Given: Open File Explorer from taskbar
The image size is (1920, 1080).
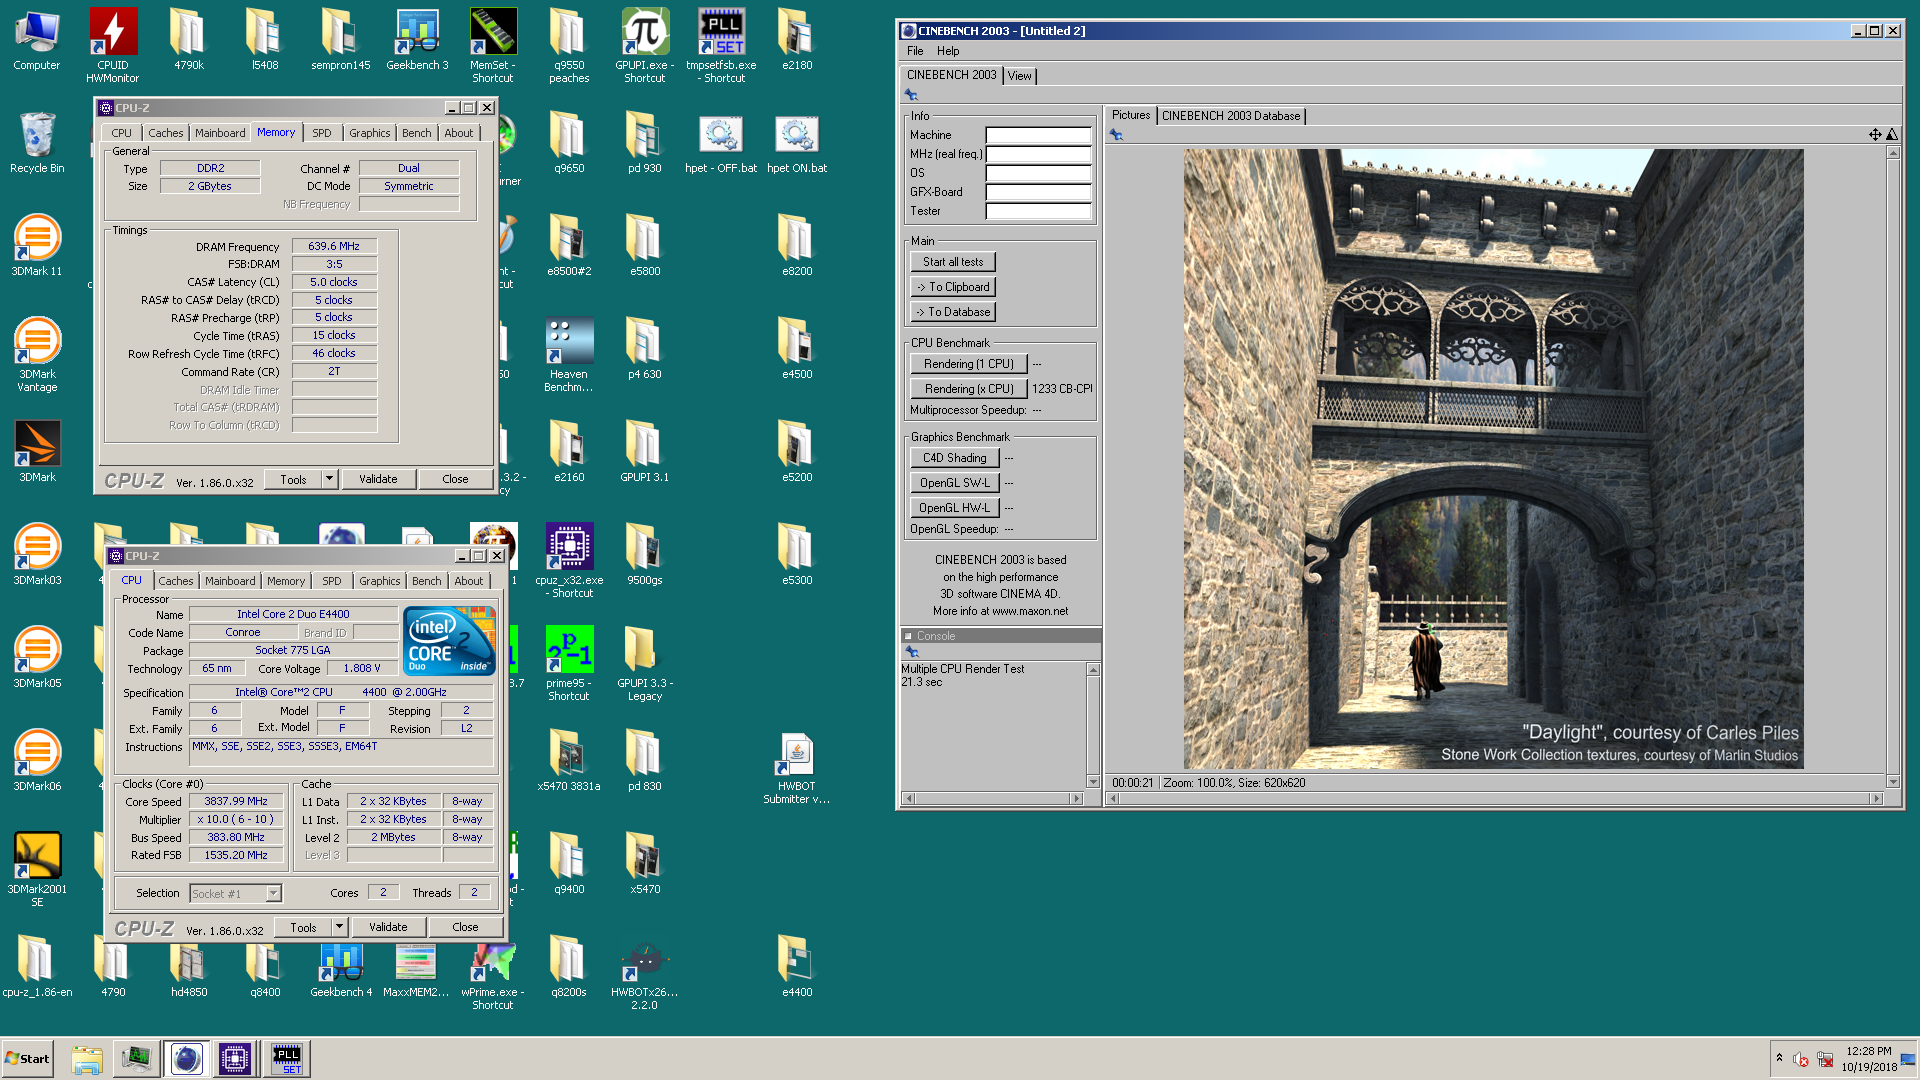Looking at the screenshot, I should click(87, 1059).
